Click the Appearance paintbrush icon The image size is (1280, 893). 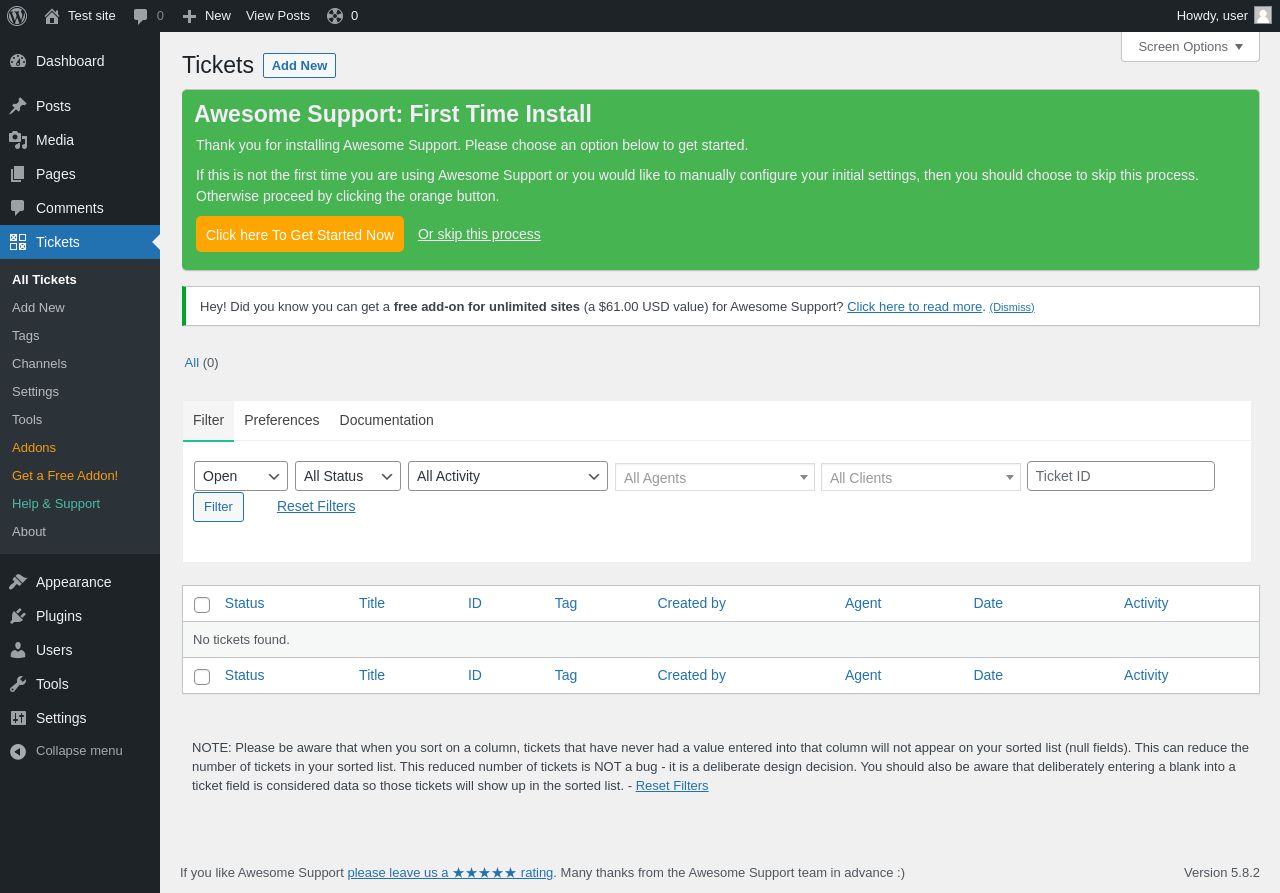coord(18,582)
